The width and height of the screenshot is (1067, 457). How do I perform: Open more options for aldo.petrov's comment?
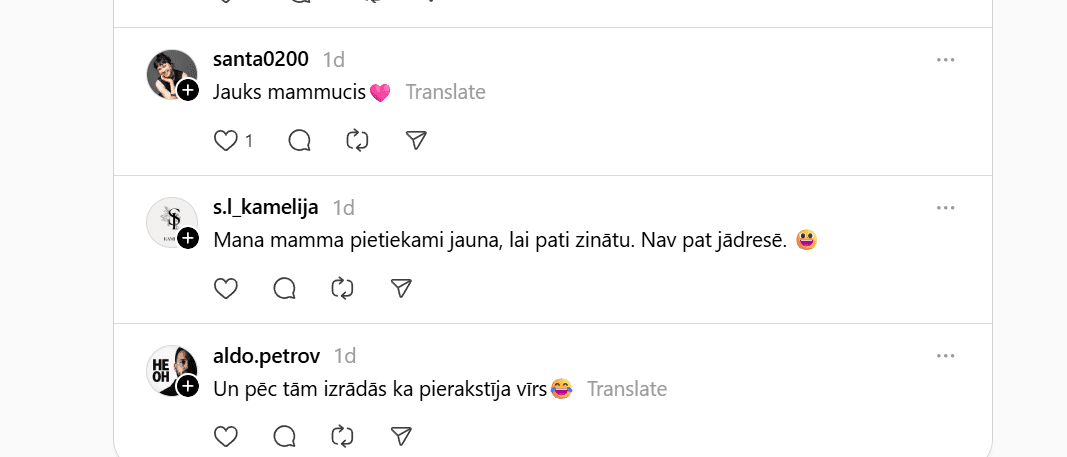946,356
